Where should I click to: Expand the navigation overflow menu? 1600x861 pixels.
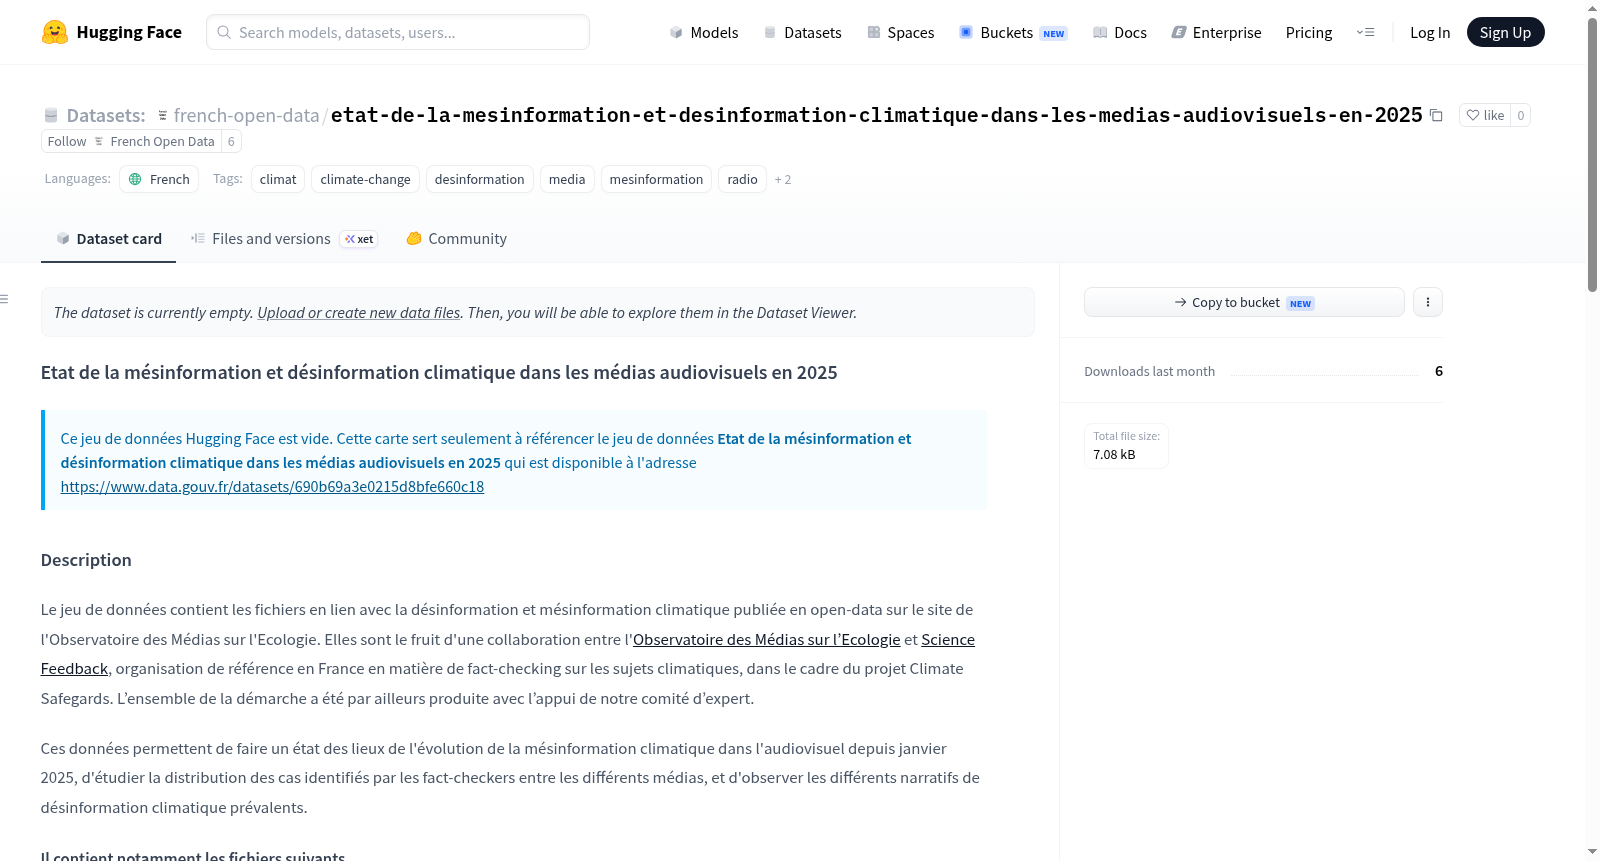[1365, 32]
